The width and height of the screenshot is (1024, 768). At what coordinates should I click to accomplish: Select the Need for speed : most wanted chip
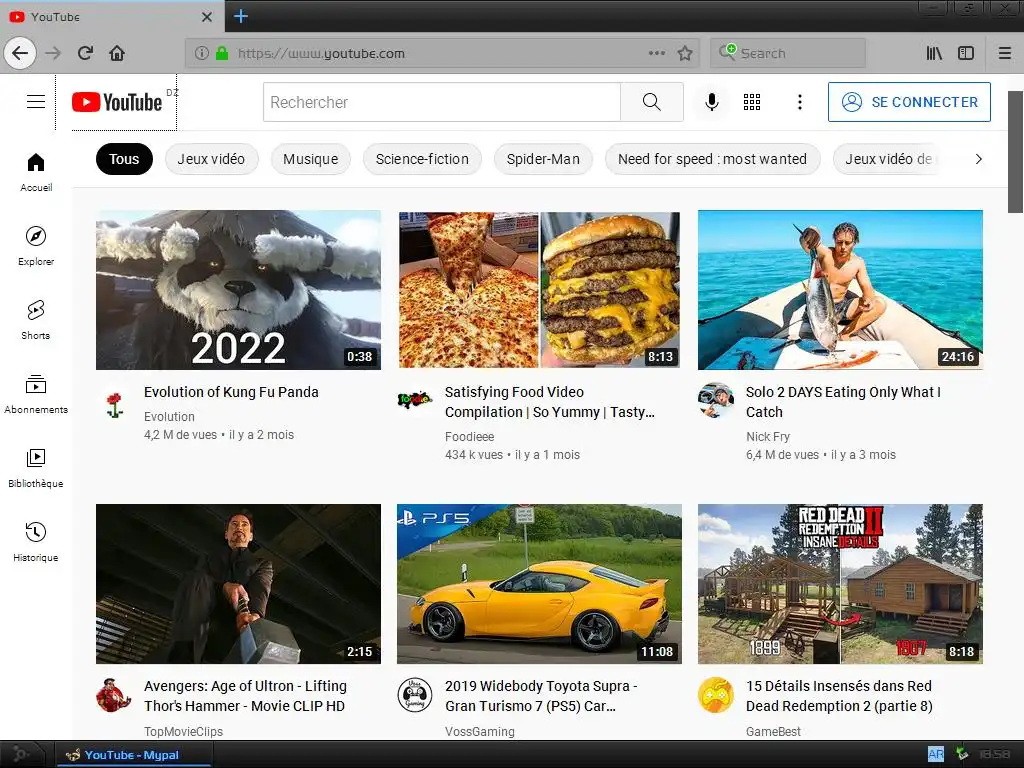click(x=712, y=159)
